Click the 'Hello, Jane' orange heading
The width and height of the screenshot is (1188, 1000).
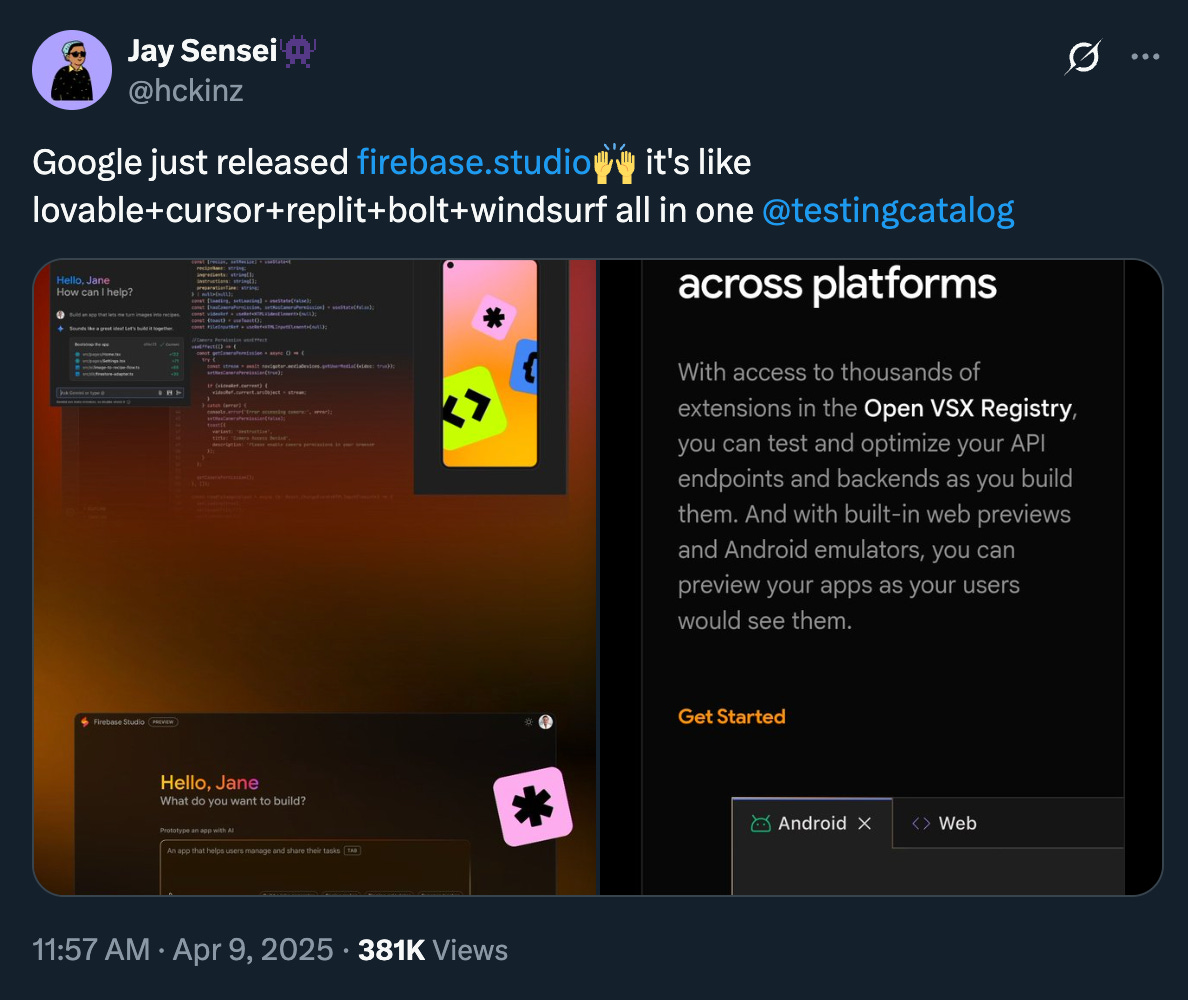pyautogui.click(x=209, y=783)
